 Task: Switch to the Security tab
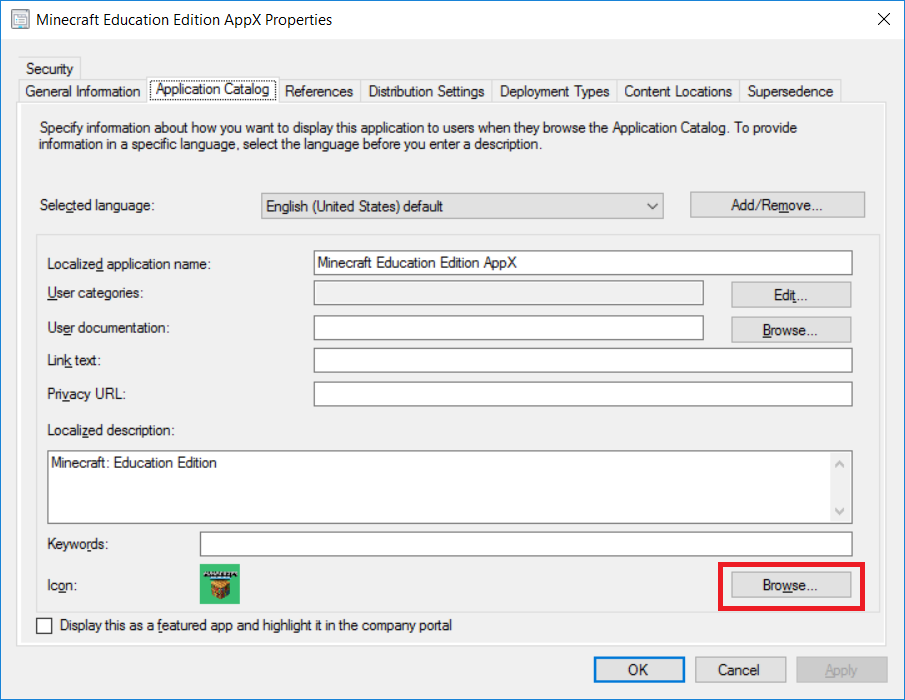coord(50,69)
